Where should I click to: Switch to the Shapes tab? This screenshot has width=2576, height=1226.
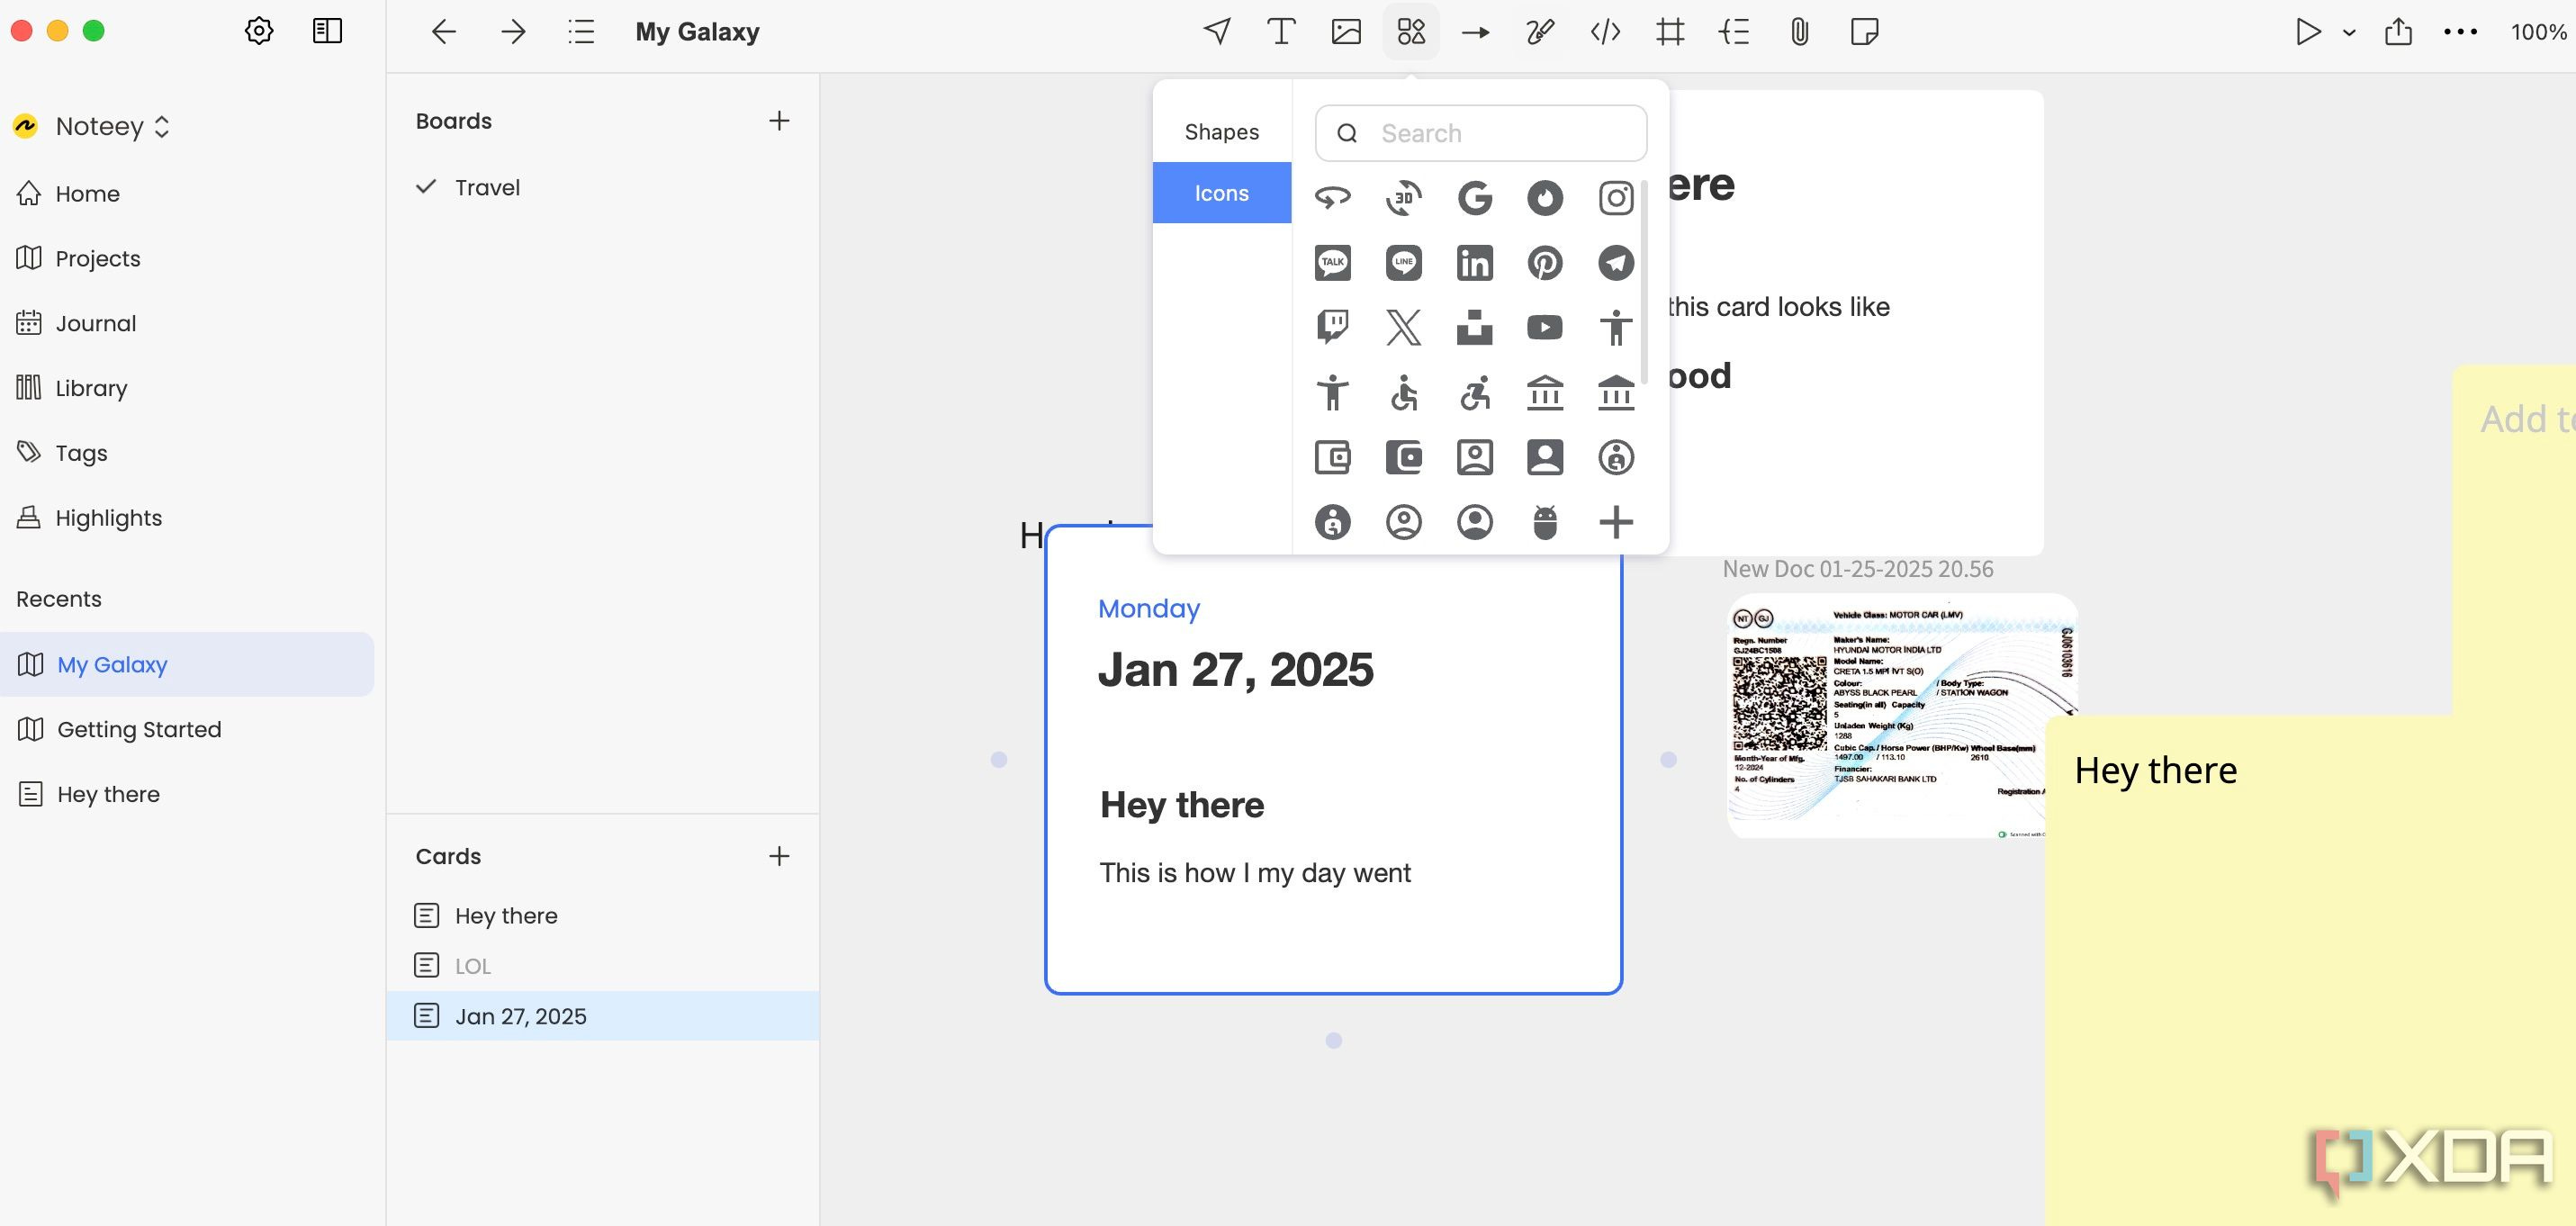1221,132
